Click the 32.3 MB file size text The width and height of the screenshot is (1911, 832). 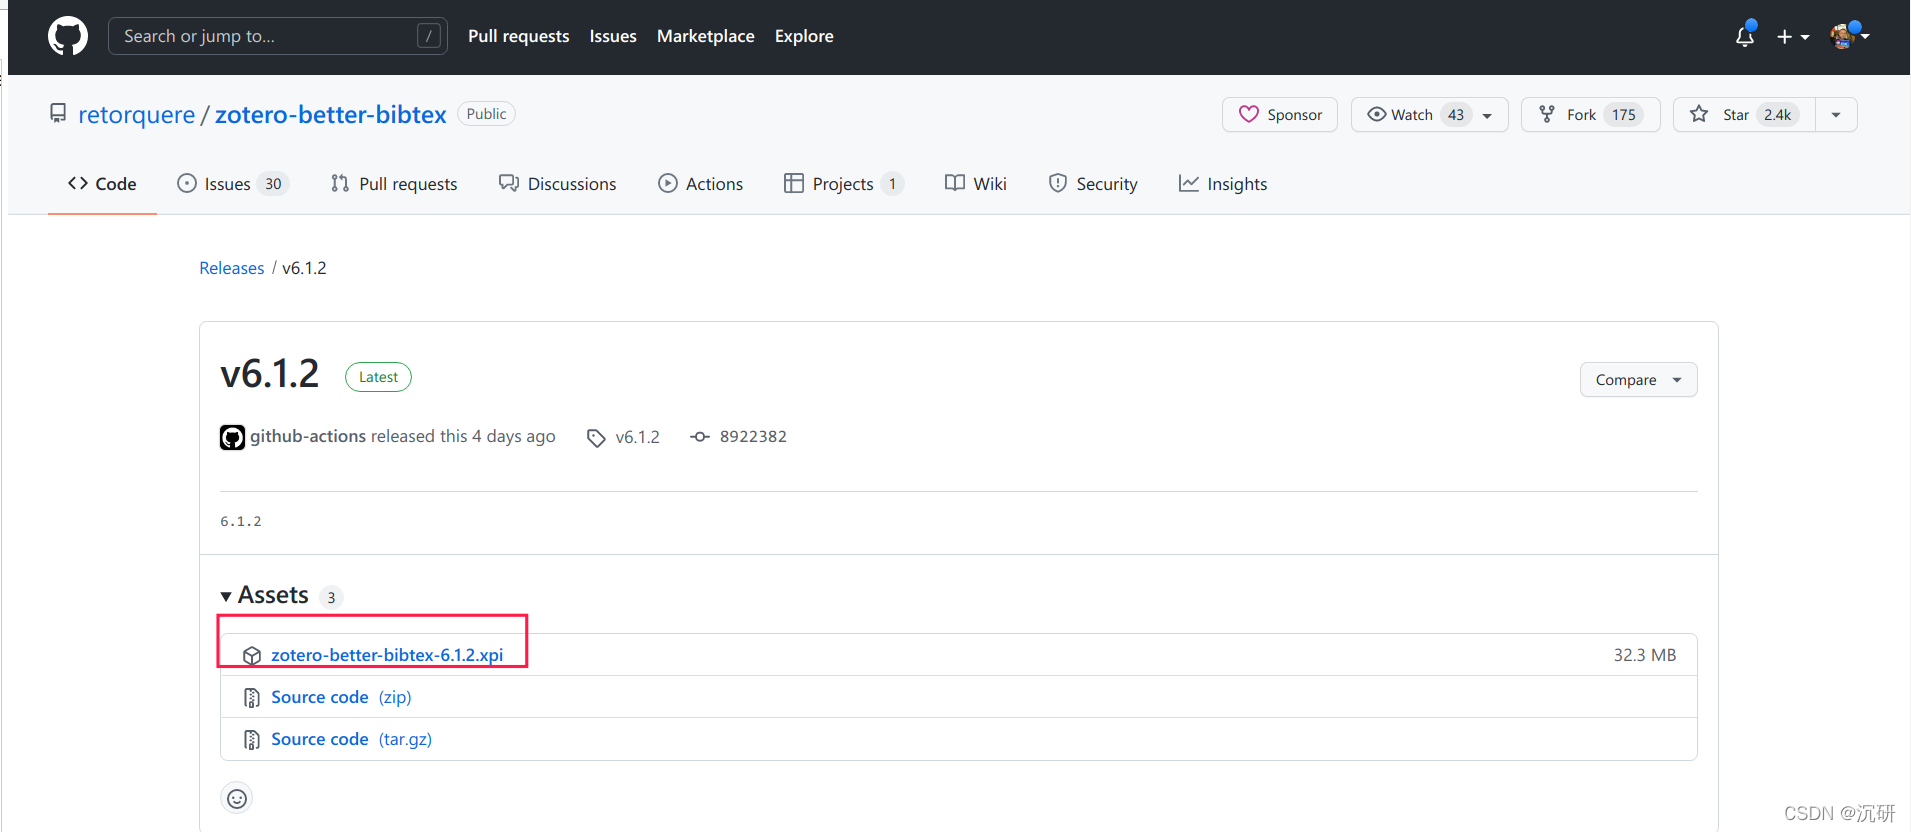[1644, 655]
